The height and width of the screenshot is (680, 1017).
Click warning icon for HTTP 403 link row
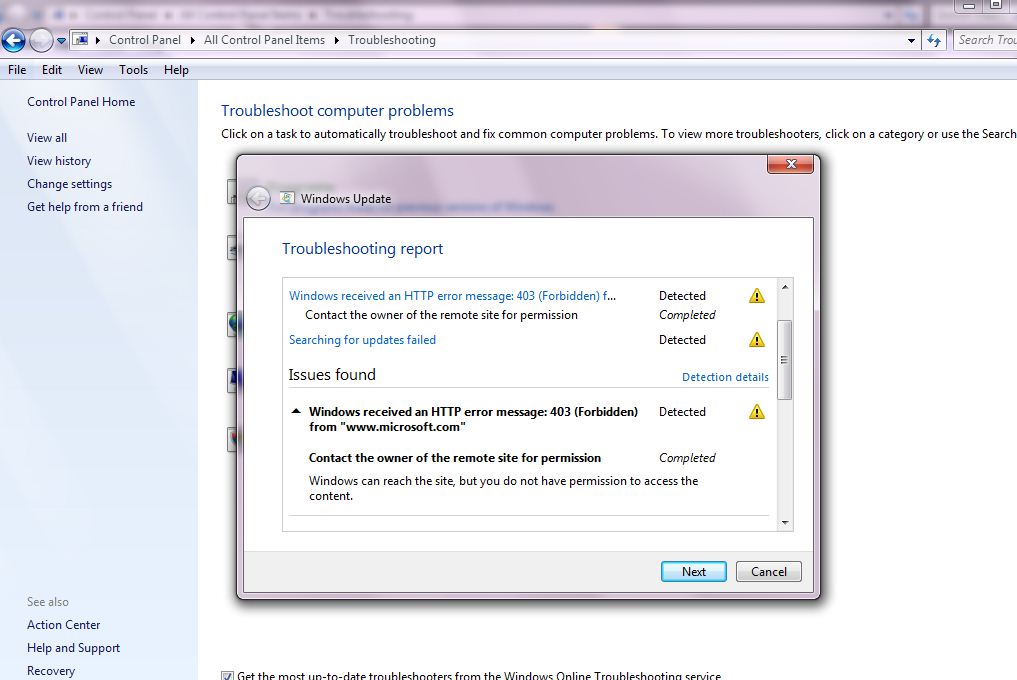(756, 296)
